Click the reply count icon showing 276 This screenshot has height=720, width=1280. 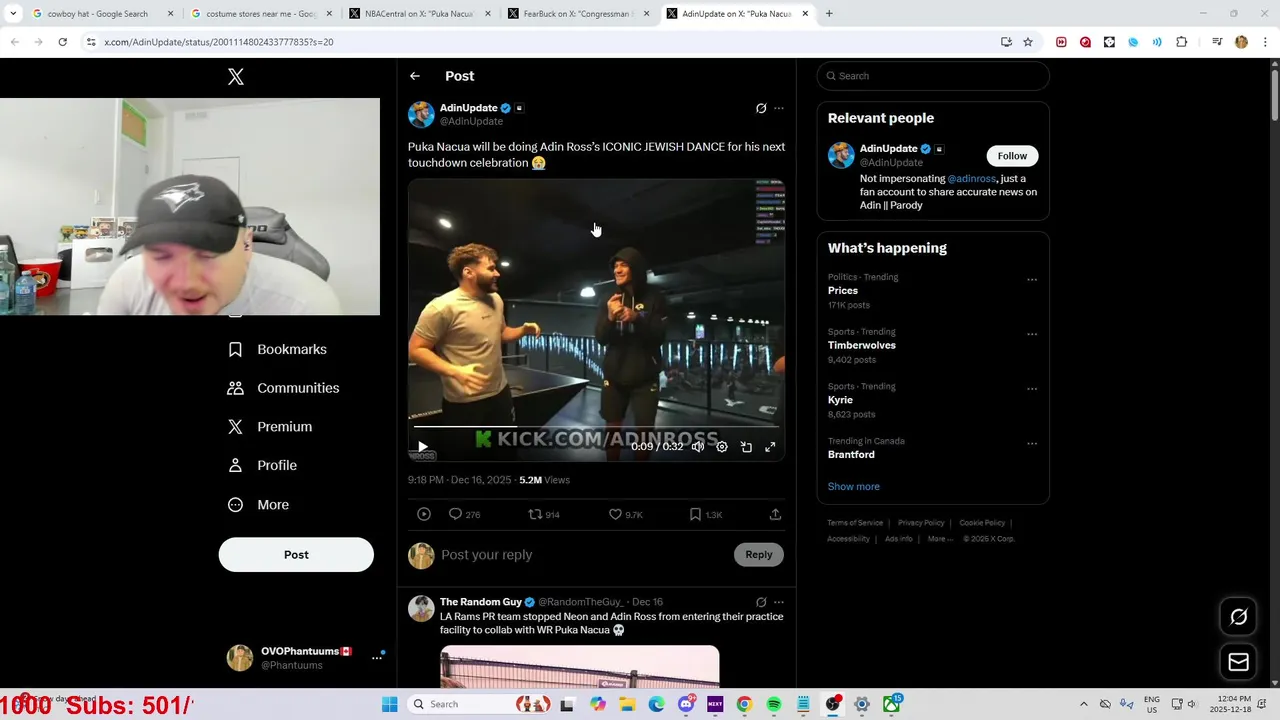point(464,514)
